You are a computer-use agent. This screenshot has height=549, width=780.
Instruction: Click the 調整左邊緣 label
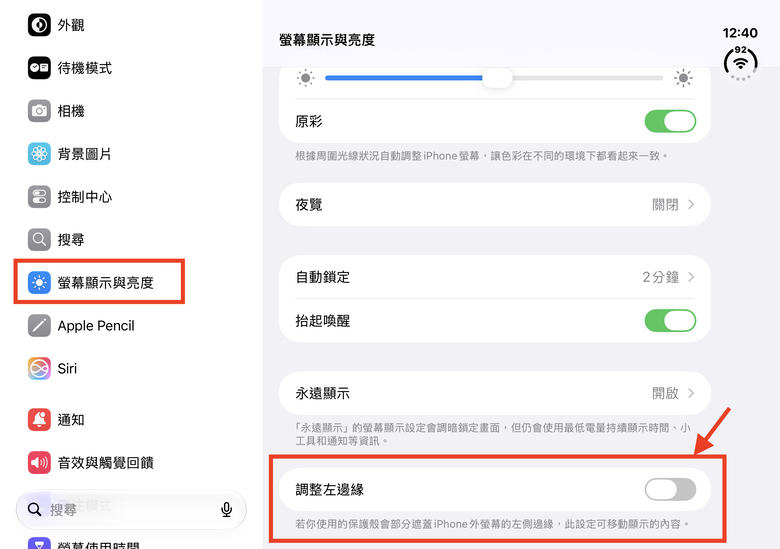click(330, 490)
